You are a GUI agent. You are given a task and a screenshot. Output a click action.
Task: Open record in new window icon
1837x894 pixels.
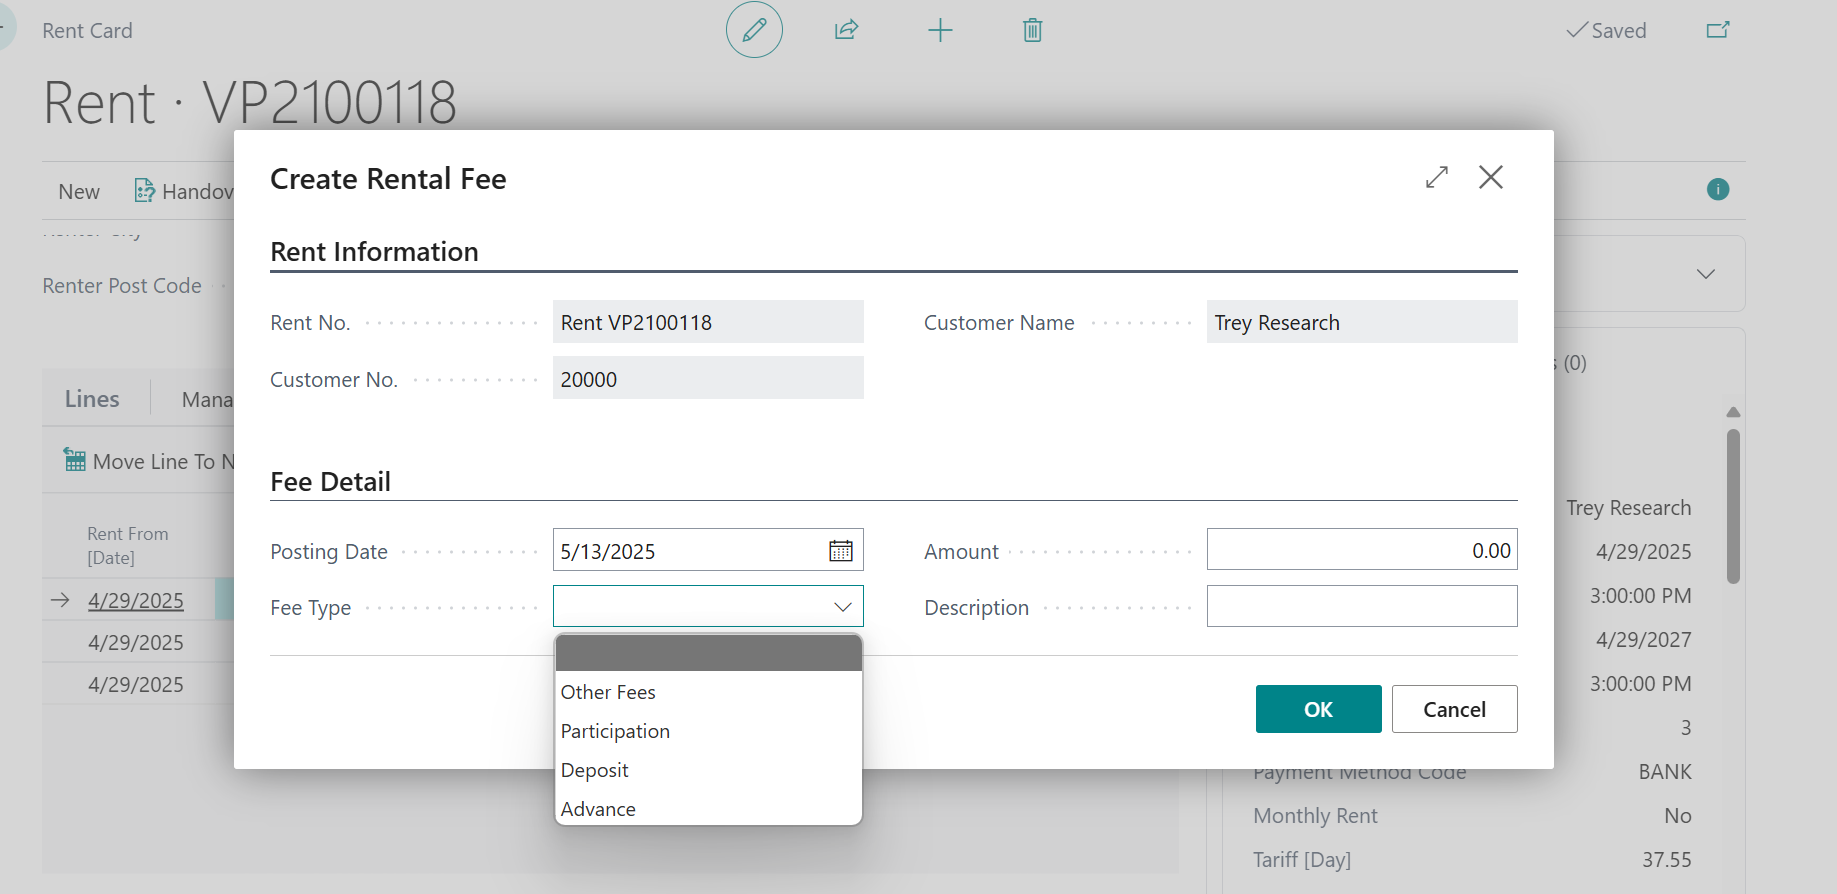(x=1717, y=30)
